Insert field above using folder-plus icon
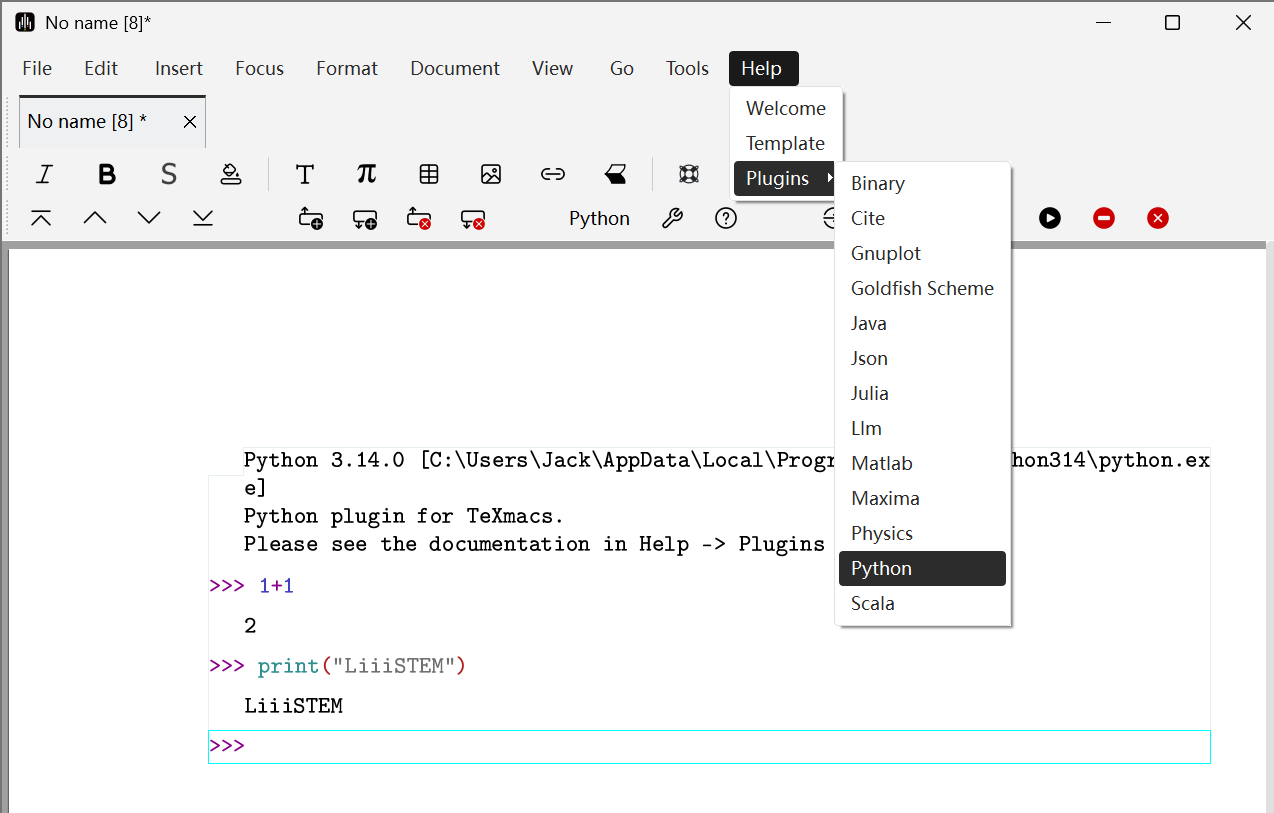The image size is (1274, 813). (x=311, y=218)
